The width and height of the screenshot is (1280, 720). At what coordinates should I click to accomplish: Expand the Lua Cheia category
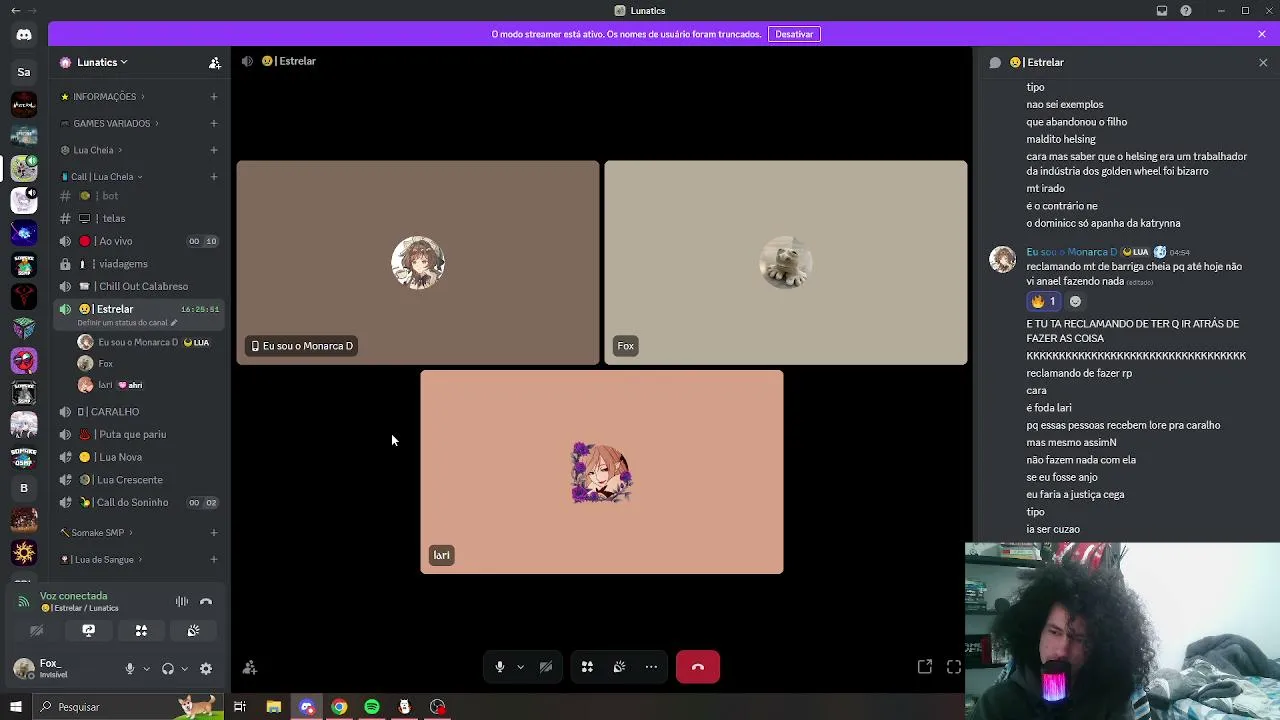(x=92, y=150)
